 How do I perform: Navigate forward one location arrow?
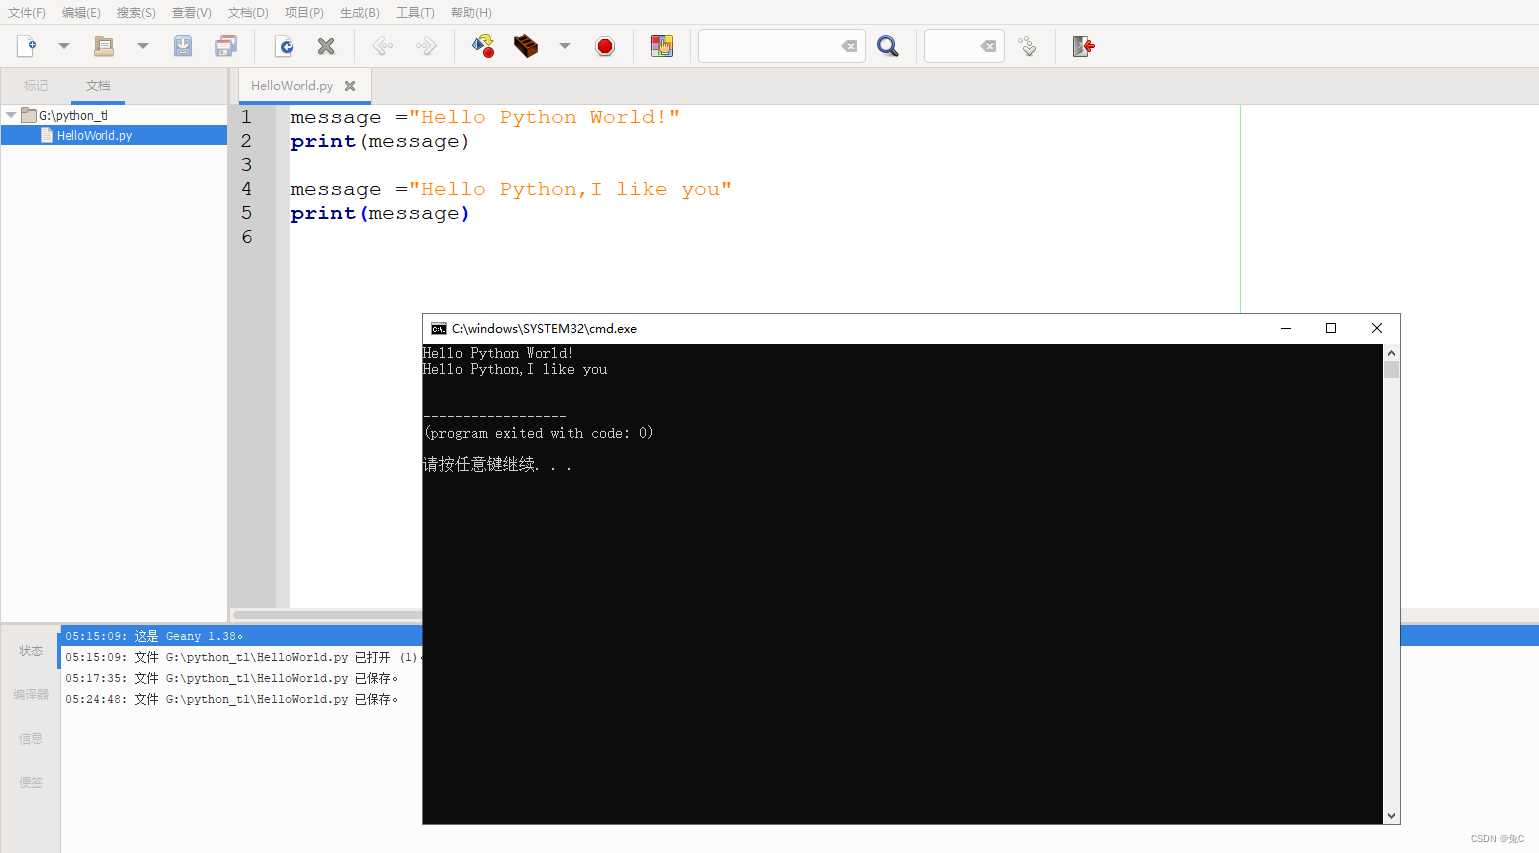(x=426, y=46)
